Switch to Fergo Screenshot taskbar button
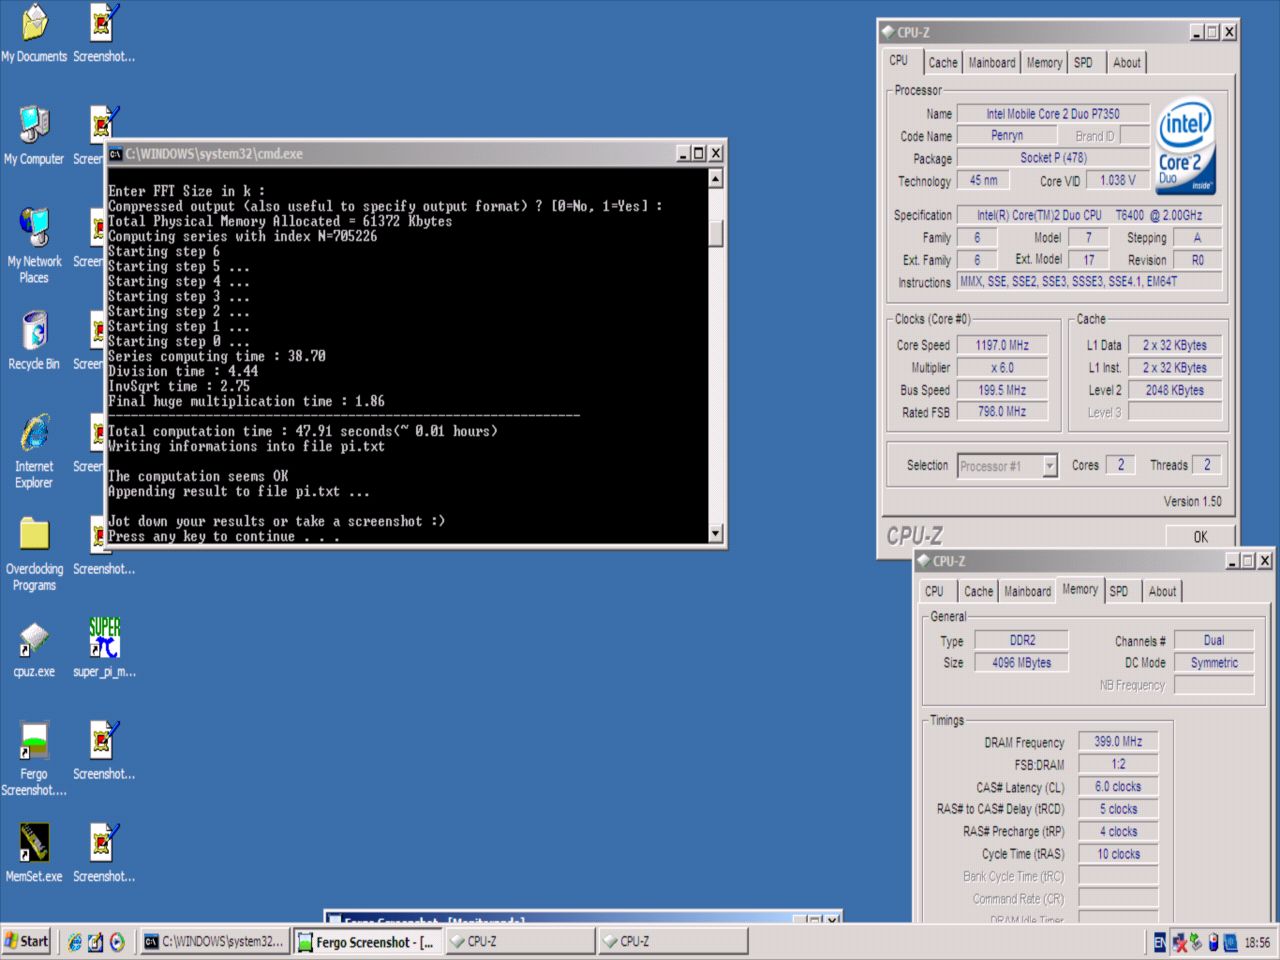The image size is (1280, 960). pyautogui.click(x=367, y=941)
